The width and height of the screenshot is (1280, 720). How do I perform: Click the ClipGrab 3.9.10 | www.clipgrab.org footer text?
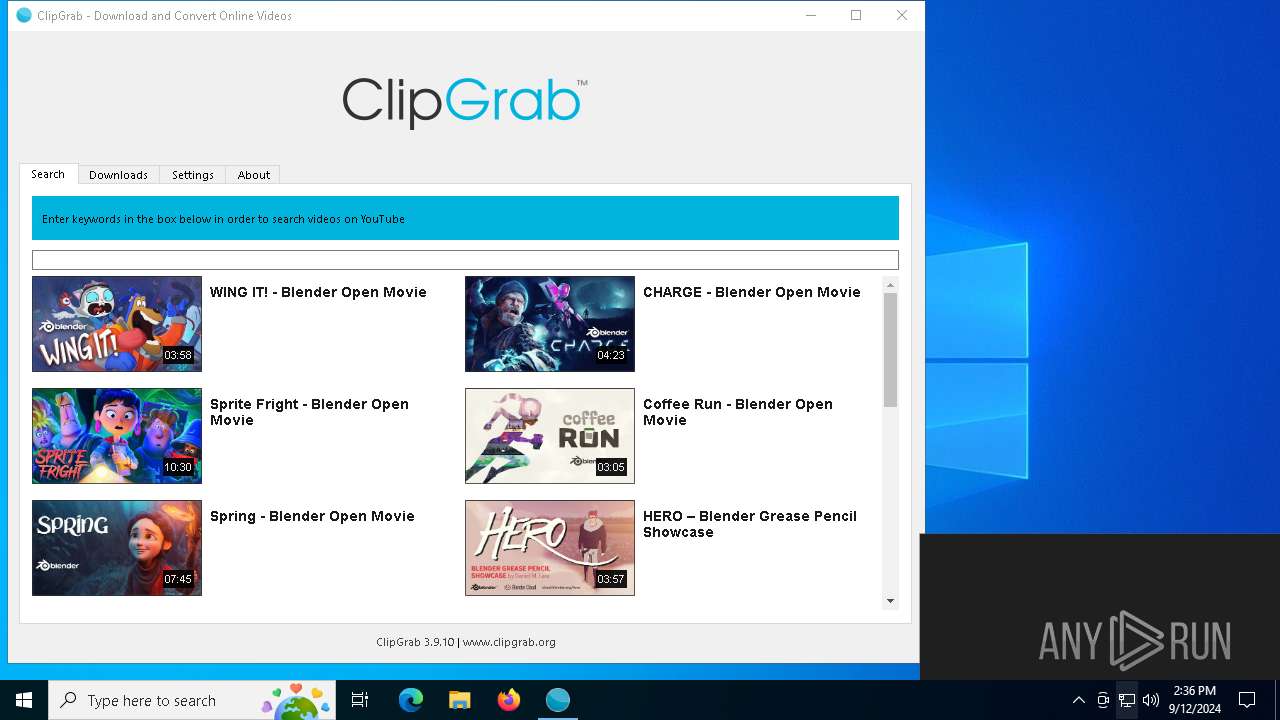coord(466,642)
